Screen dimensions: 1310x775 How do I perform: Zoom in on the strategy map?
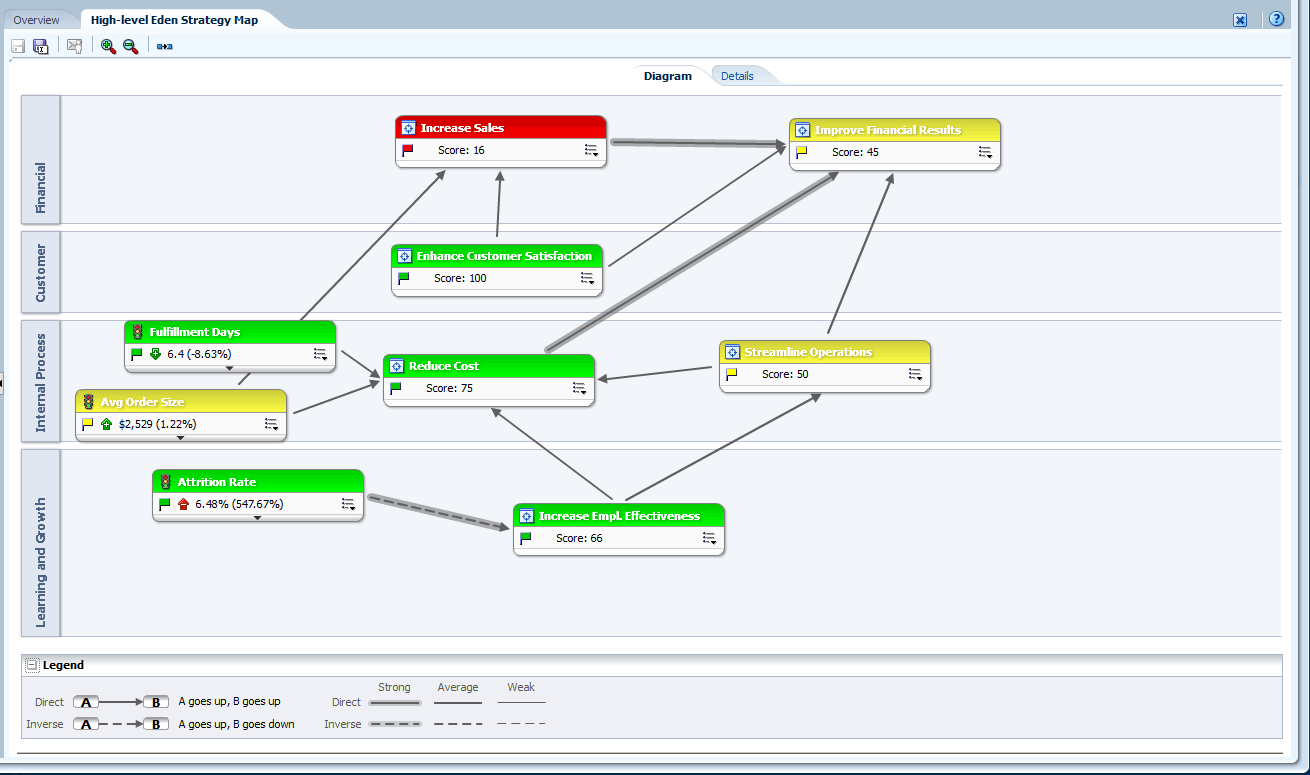click(x=108, y=46)
